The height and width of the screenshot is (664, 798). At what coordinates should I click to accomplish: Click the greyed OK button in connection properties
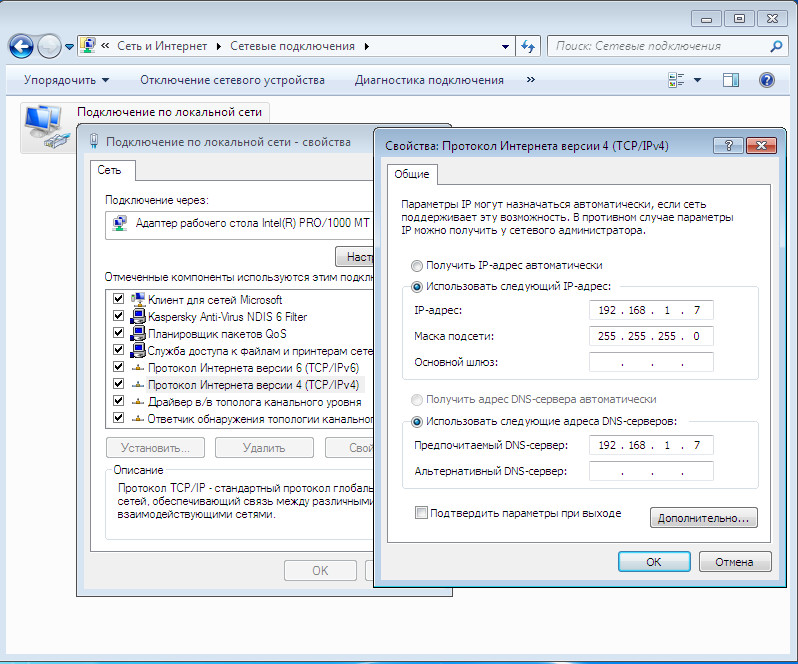(320, 570)
